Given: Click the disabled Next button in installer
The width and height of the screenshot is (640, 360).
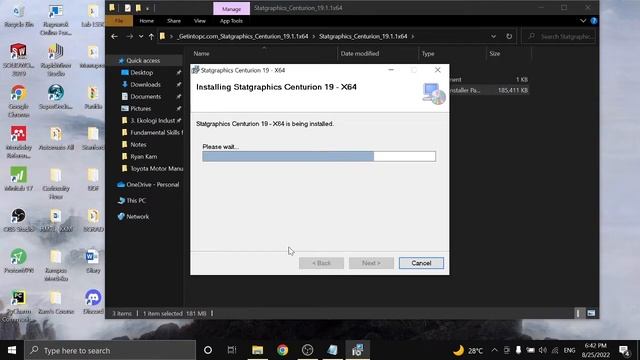Looking at the screenshot, I should (371, 263).
